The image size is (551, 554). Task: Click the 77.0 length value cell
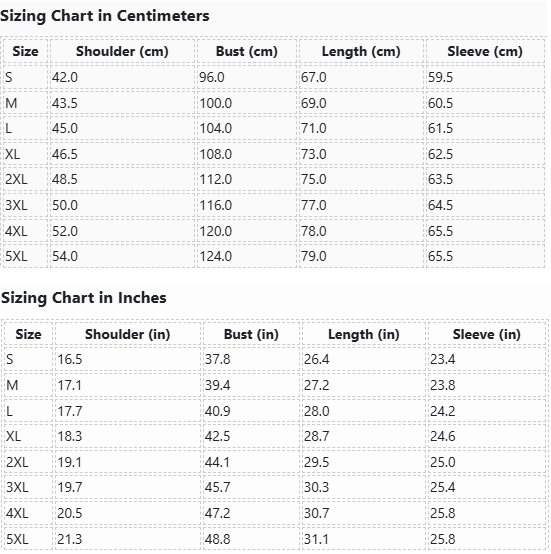tap(361, 205)
